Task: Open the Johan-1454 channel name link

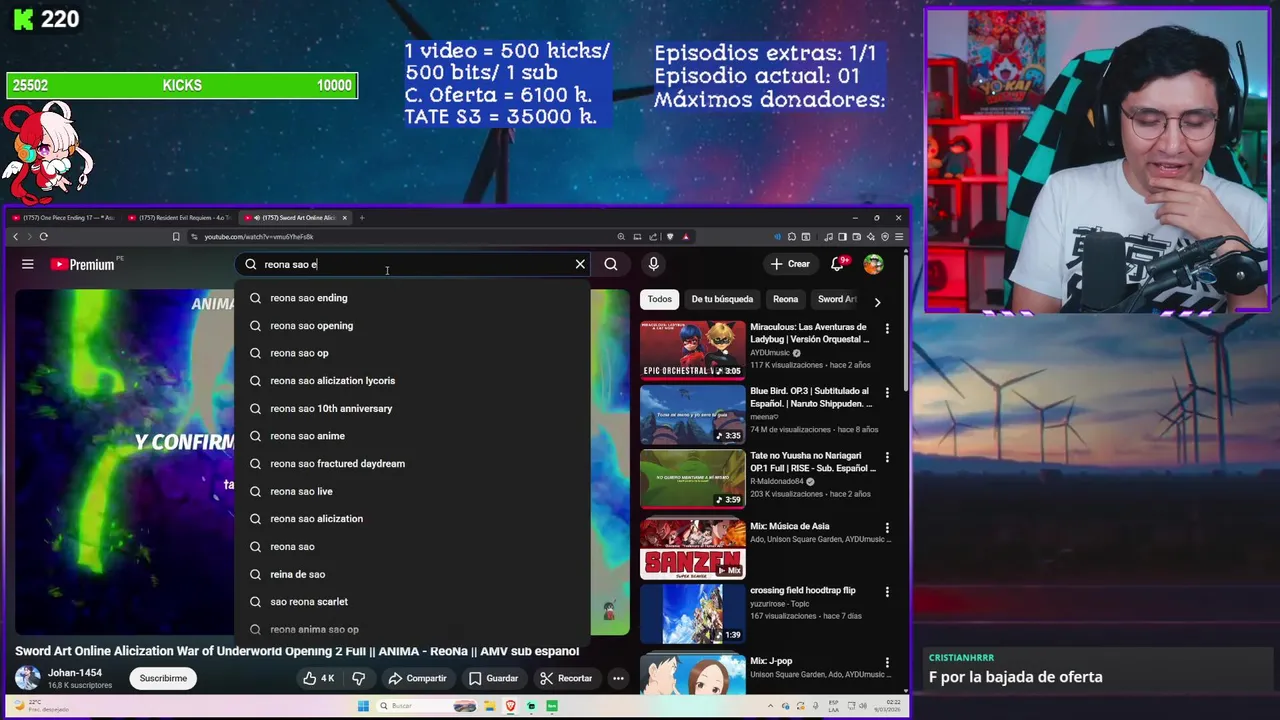Action: coord(75,673)
